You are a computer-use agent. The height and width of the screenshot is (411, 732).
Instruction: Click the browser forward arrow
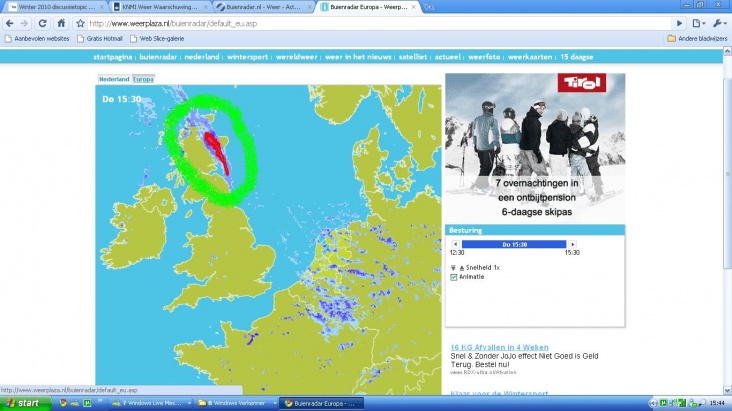click(24, 23)
